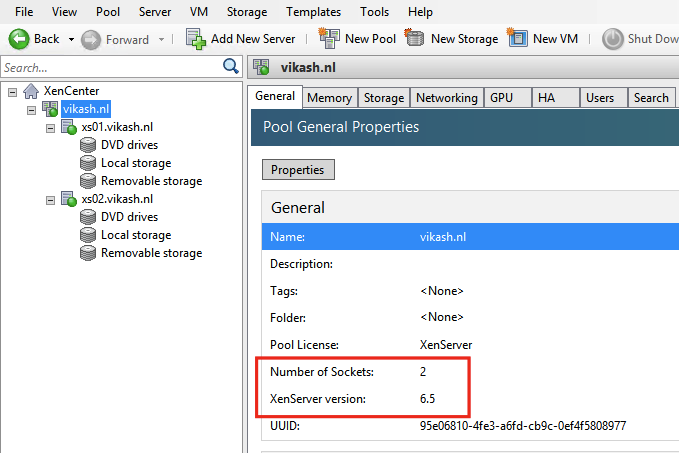This screenshot has width=679, height=453.
Task: Open the Server menu
Action: [155, 12]
